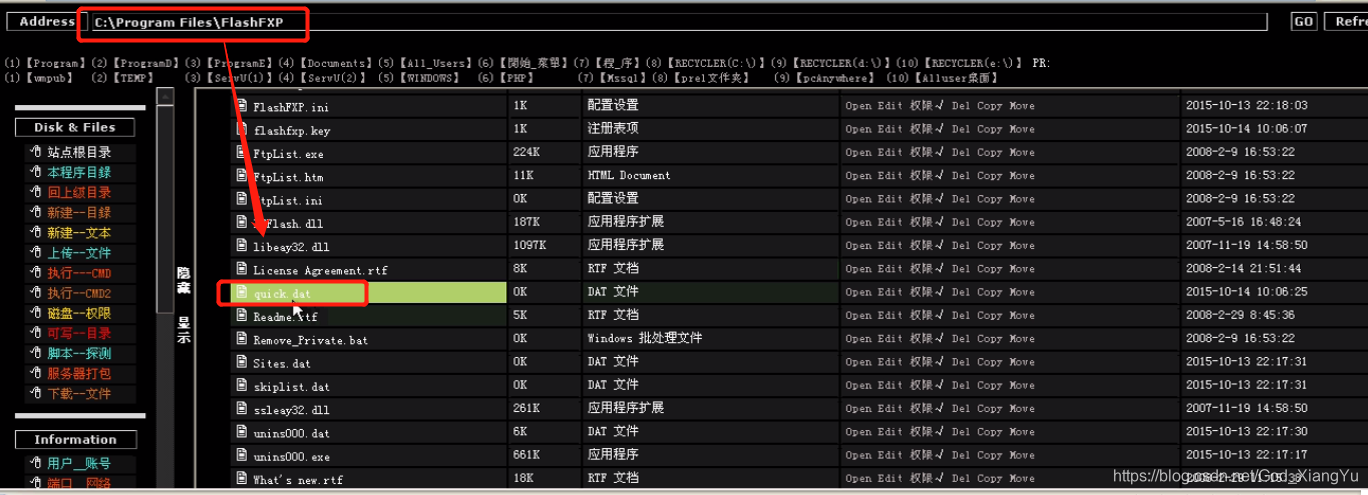
Task: Click the file icon beside unins000.dat
Action: 241,432
